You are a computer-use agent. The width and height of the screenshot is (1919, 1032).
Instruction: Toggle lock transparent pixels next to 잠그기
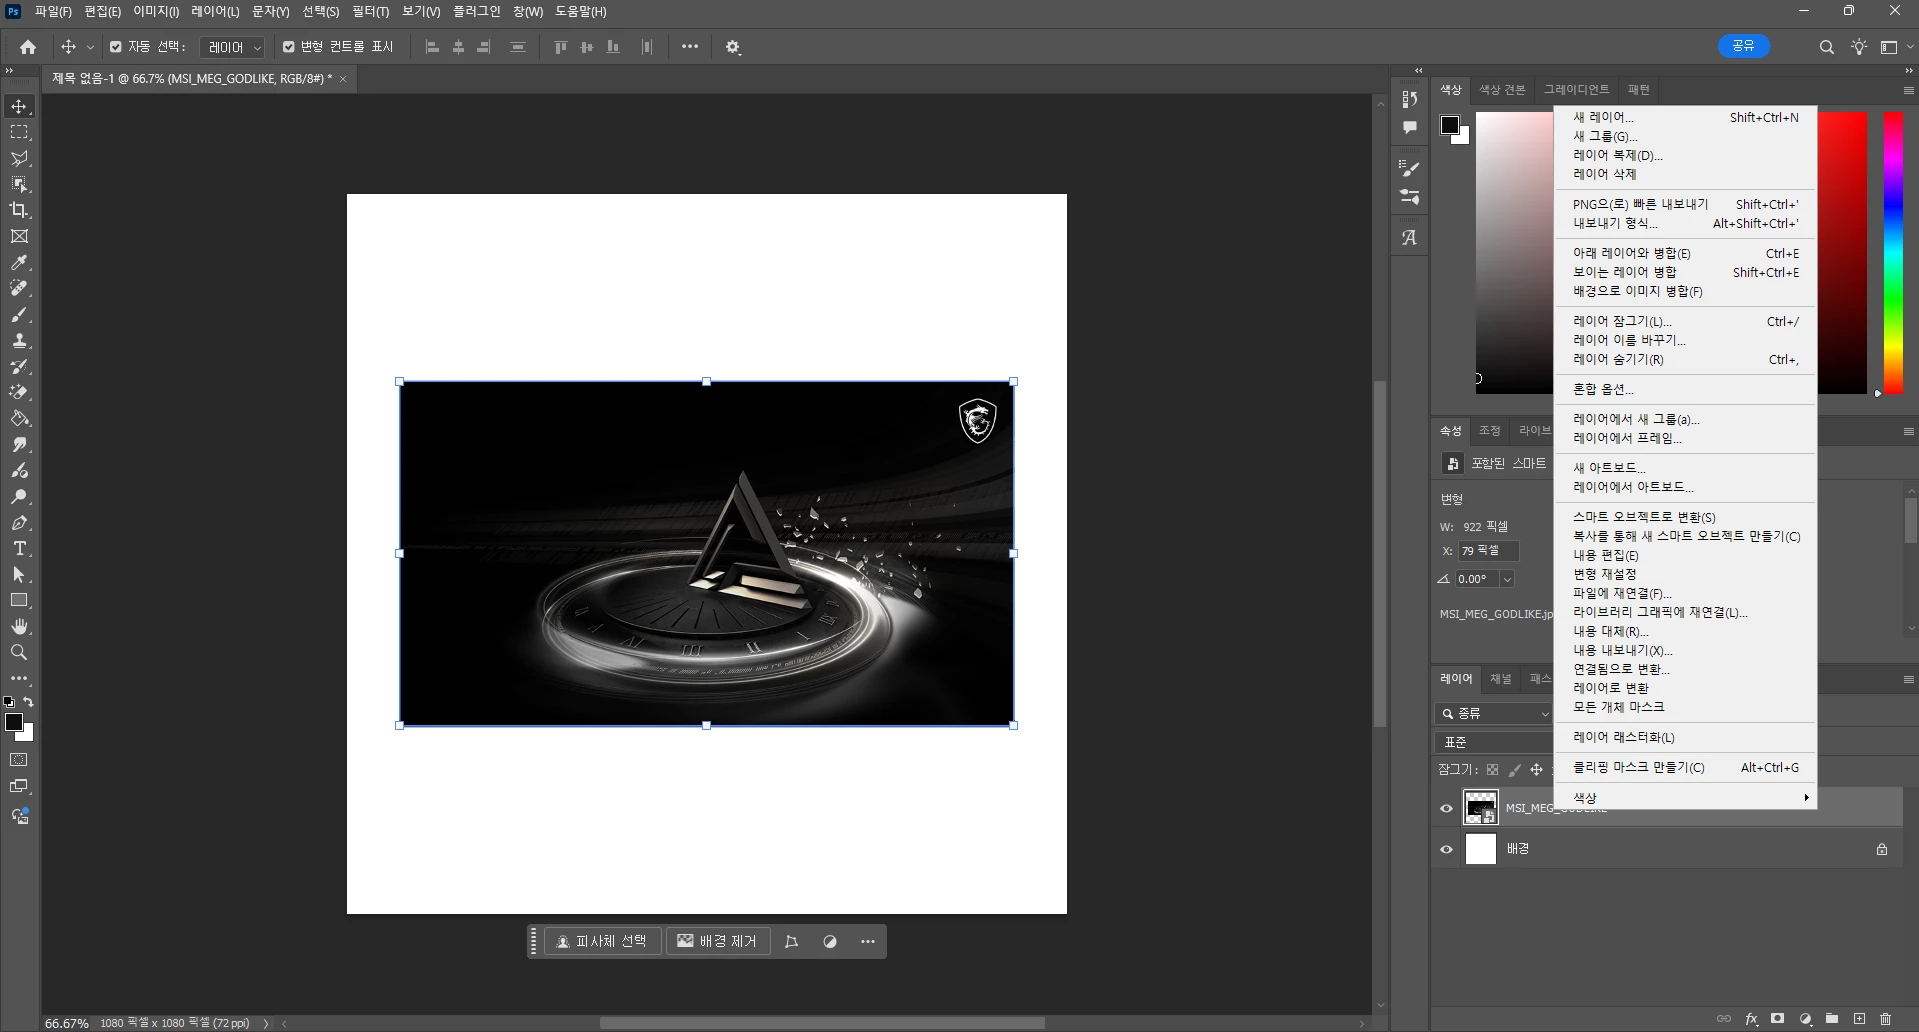(1492, 770)
